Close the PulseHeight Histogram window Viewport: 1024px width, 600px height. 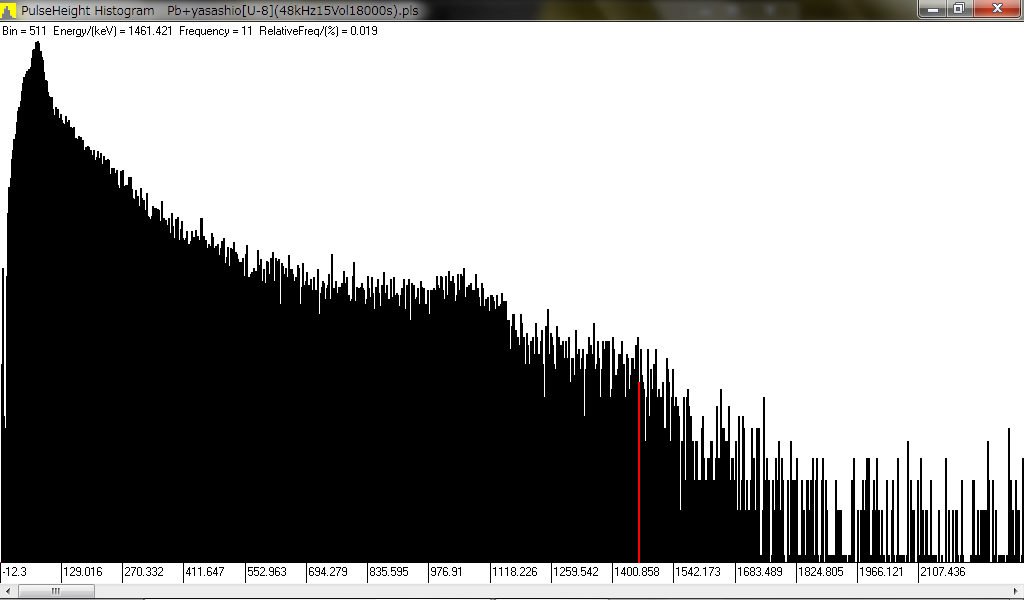click(996, 9)
